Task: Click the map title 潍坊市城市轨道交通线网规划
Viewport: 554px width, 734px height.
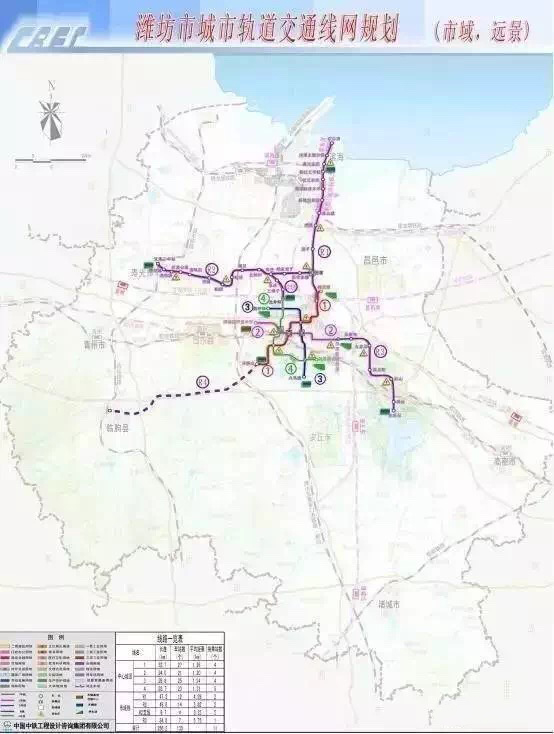Action: pos(268,30)
